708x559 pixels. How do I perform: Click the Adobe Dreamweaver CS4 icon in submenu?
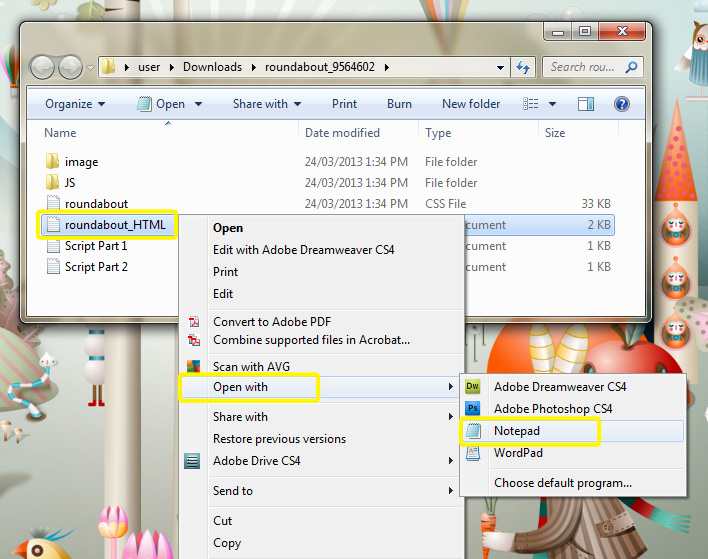474,387
